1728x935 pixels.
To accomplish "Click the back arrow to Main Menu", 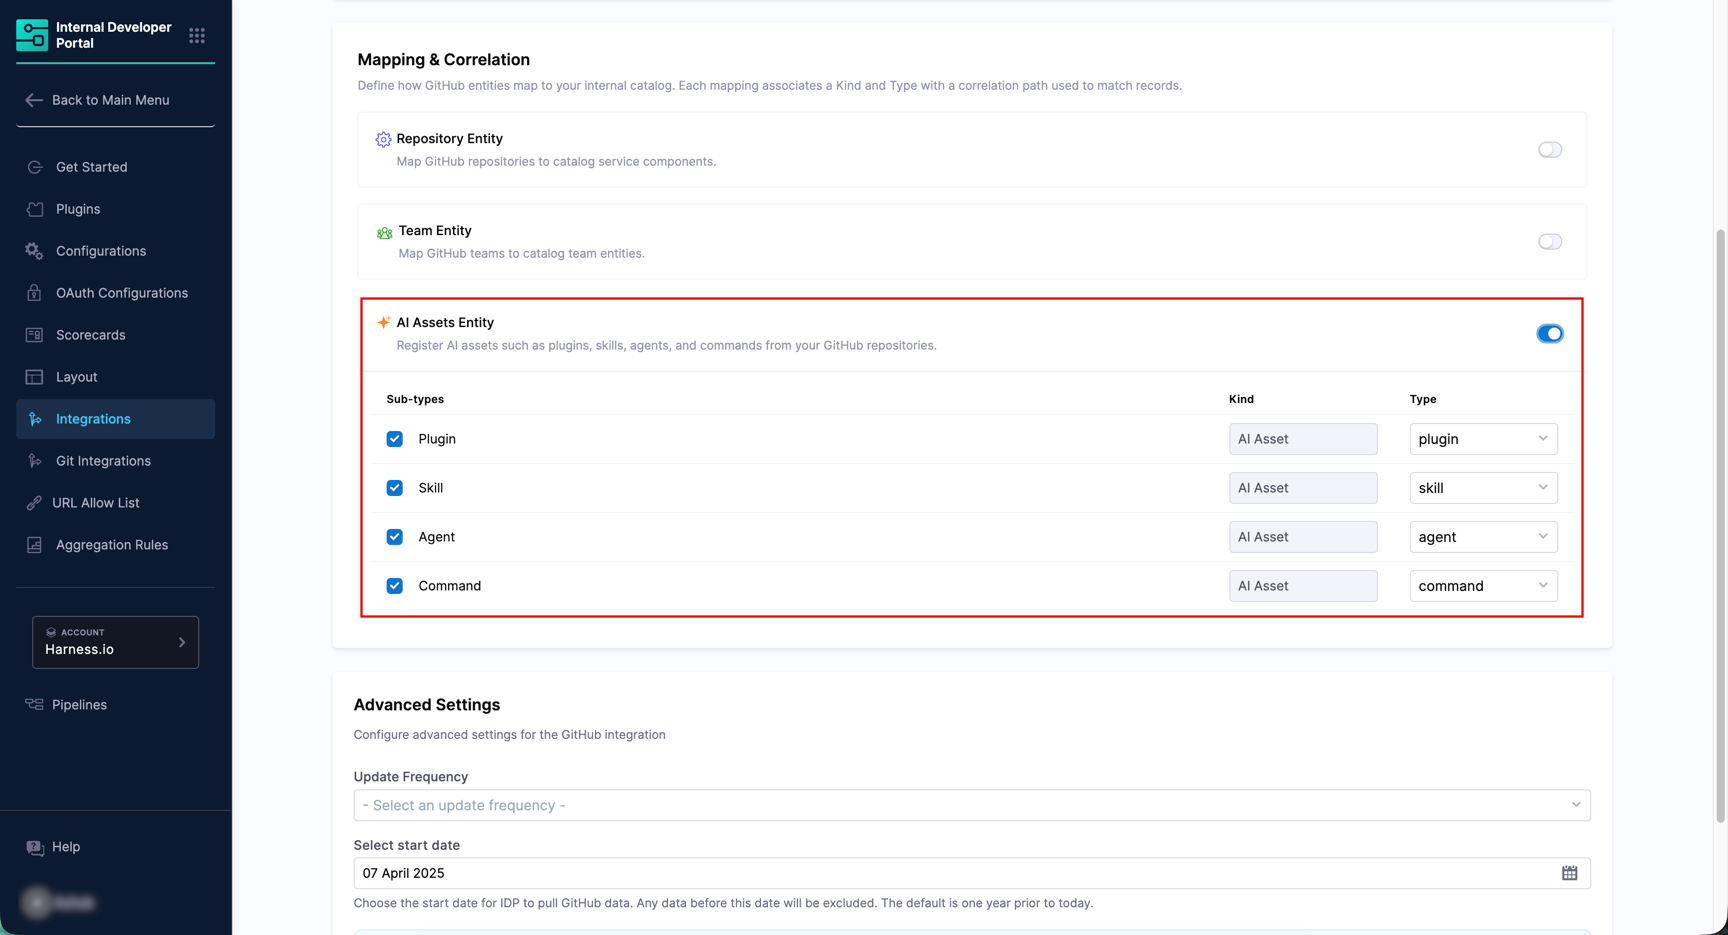I will [34, 100].
